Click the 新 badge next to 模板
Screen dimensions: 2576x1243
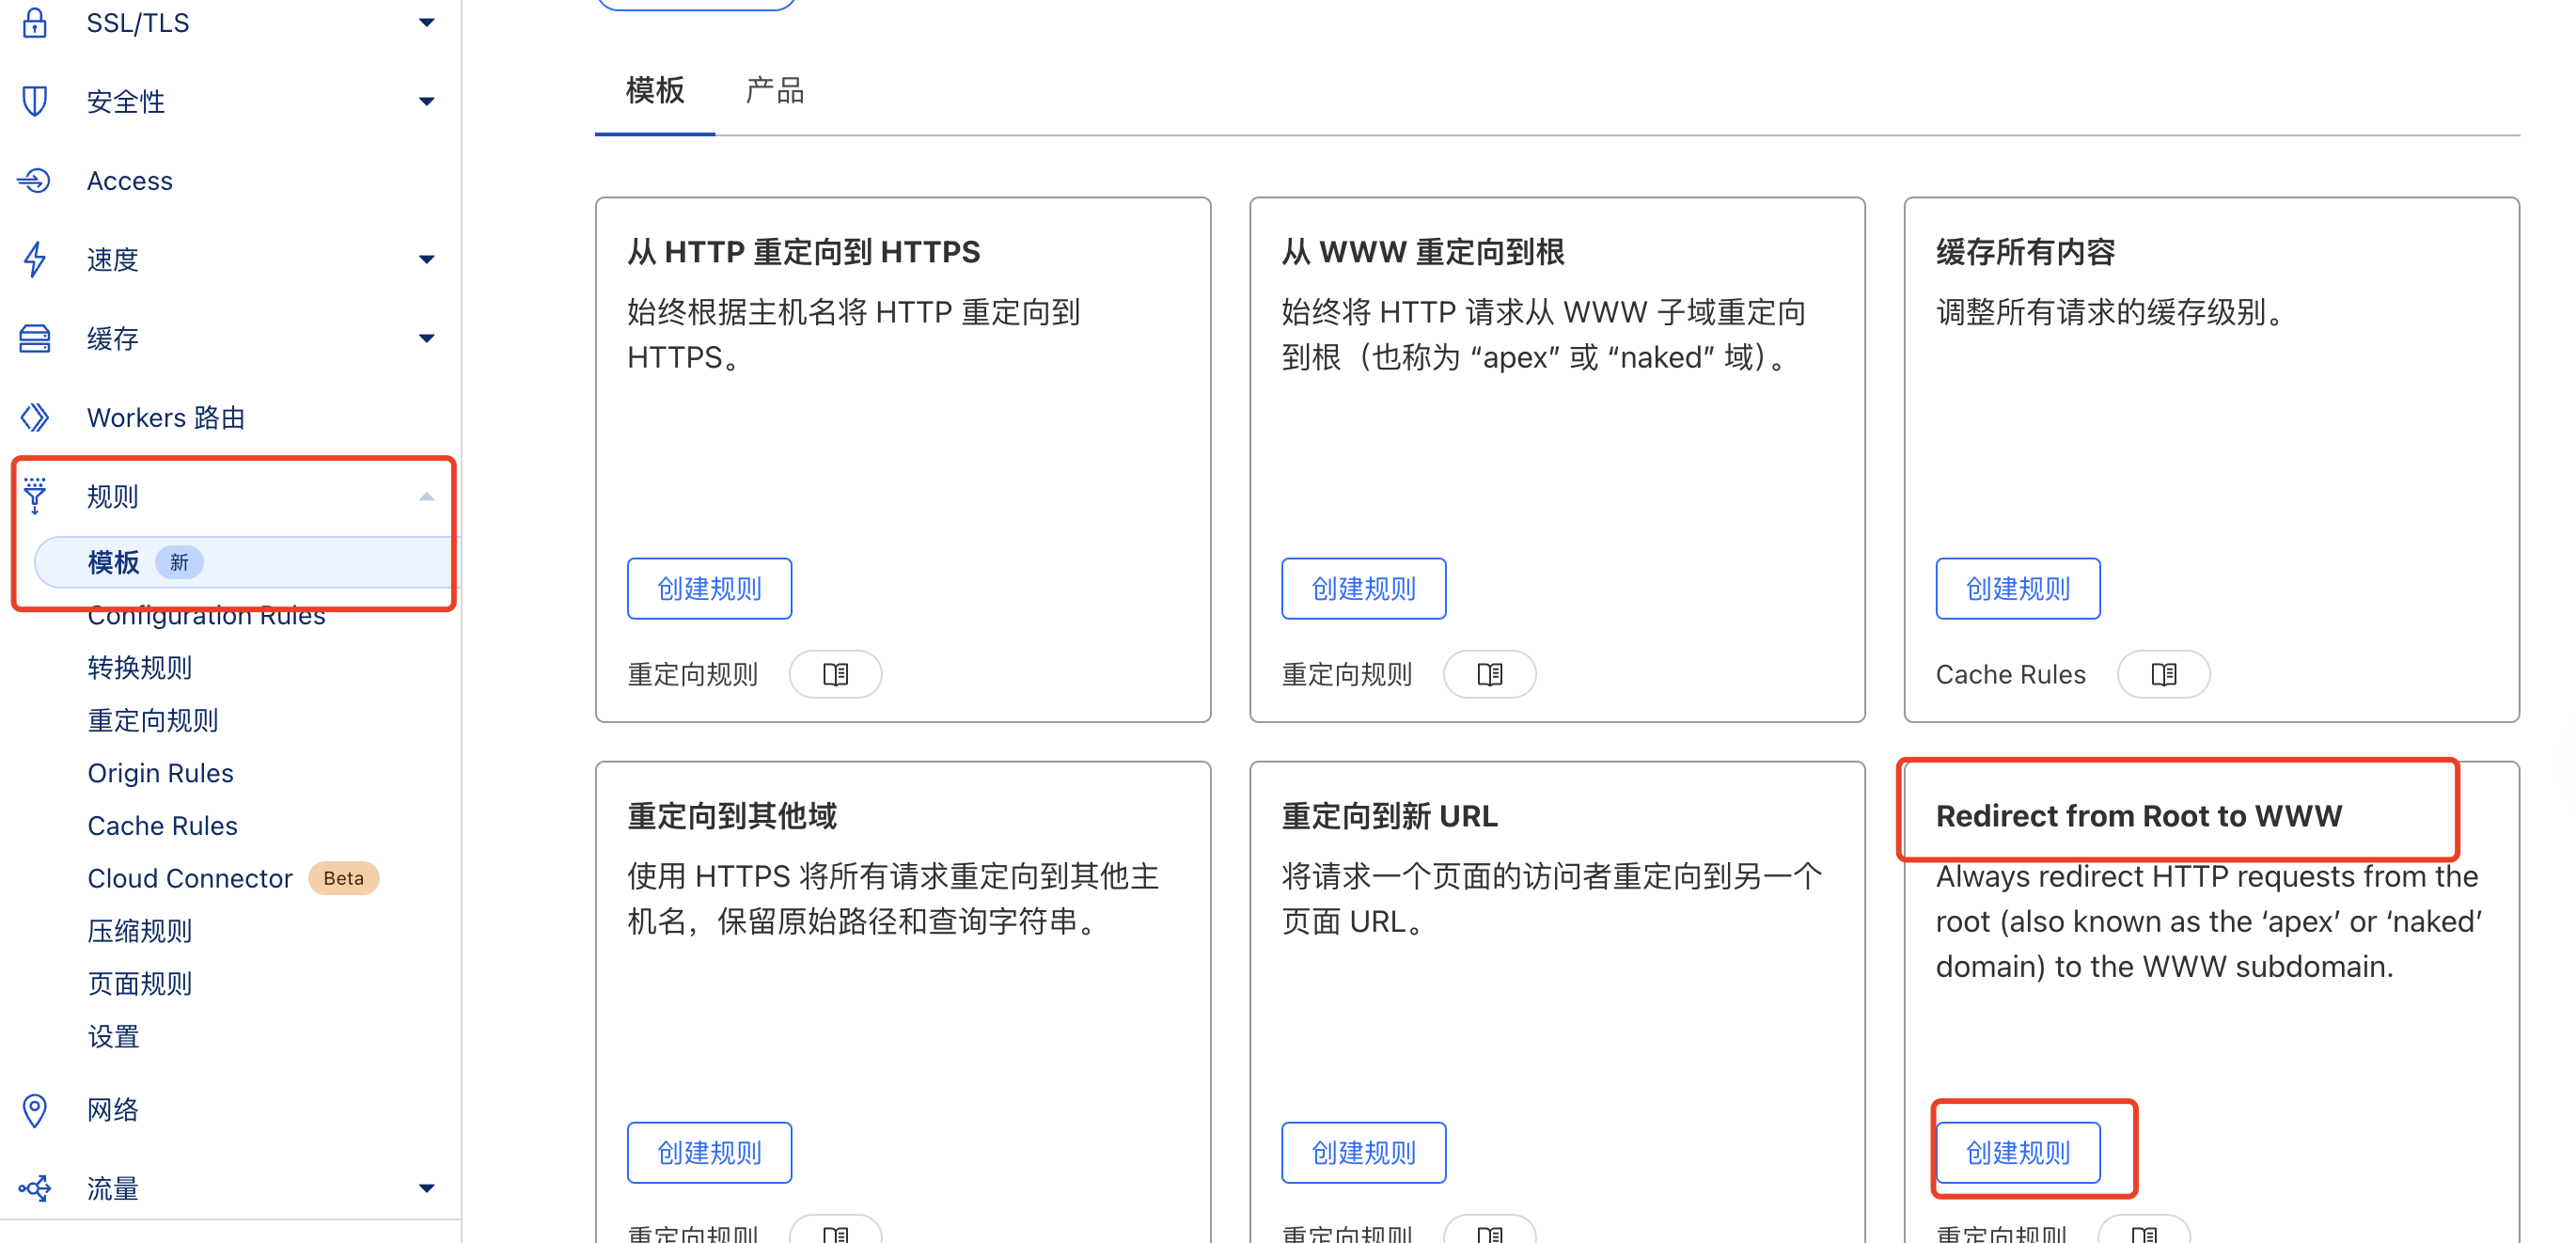tap(179, 562)
